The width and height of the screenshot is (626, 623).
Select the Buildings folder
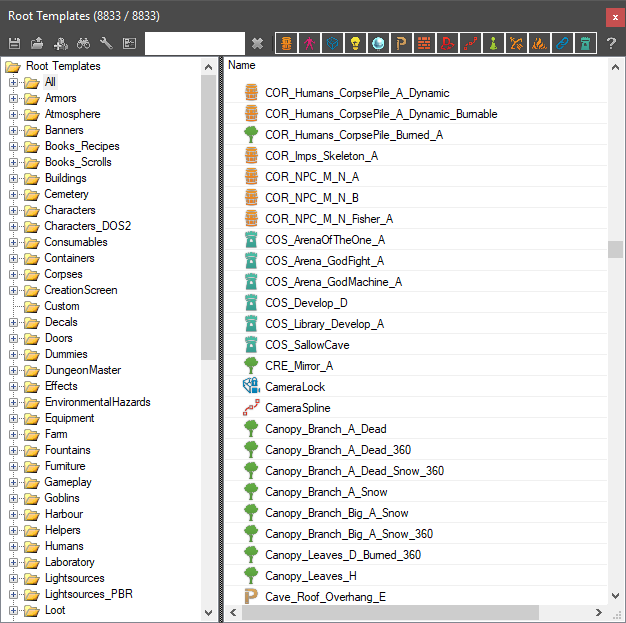(65, 178)
